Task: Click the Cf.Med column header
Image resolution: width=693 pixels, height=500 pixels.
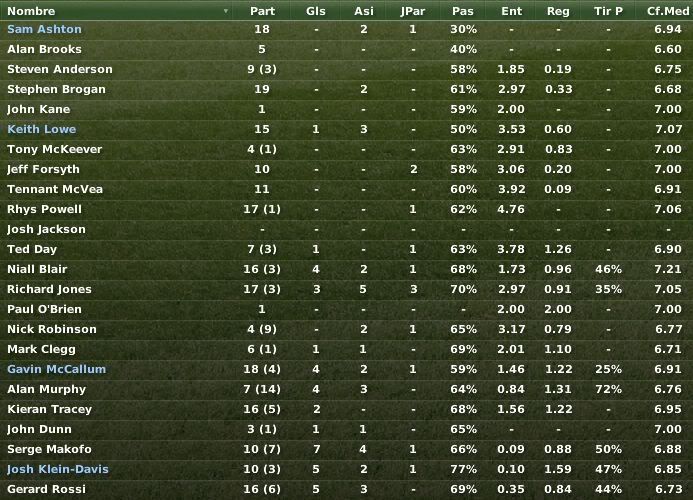Action: 667,11
